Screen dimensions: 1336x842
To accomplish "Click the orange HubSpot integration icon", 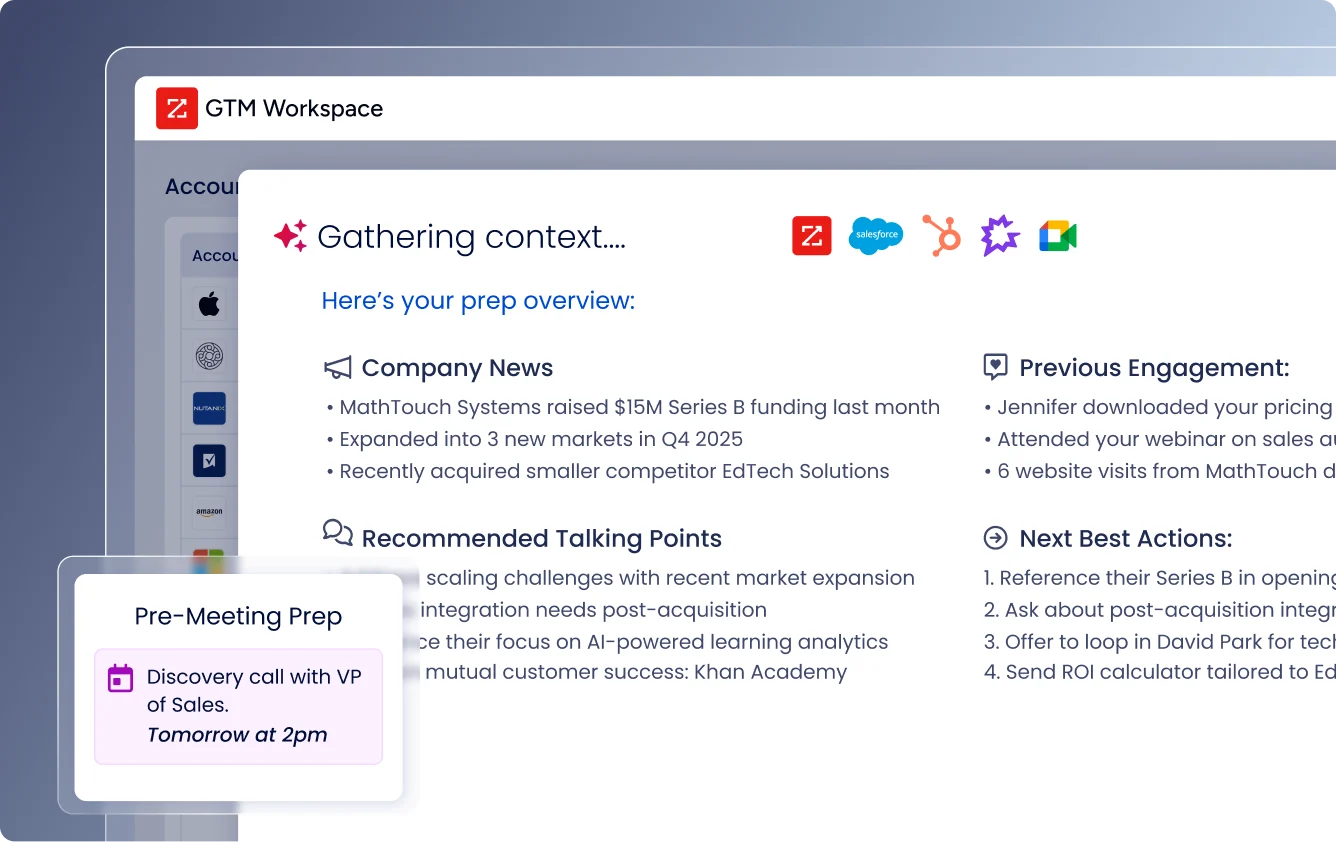I will point(940,236).
